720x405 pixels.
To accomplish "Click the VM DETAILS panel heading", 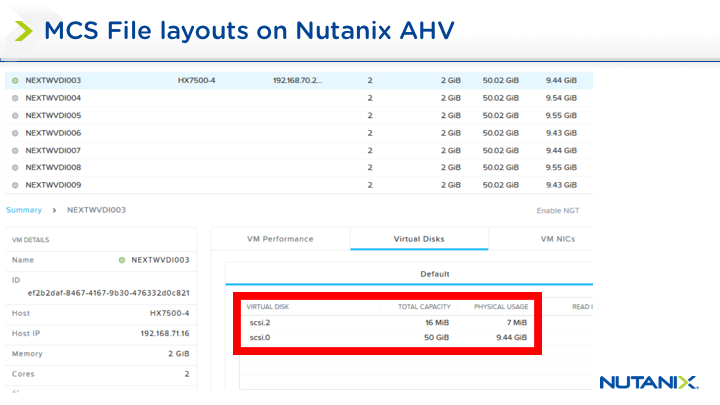I will tap(30, 240).
